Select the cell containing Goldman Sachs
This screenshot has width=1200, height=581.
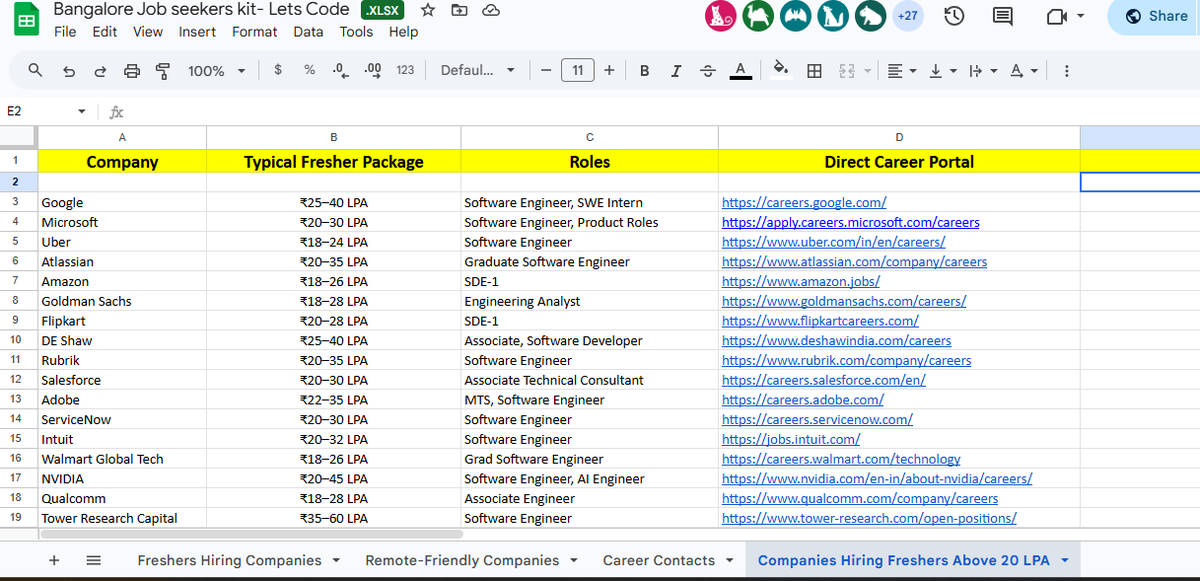[x=122, y=301]
